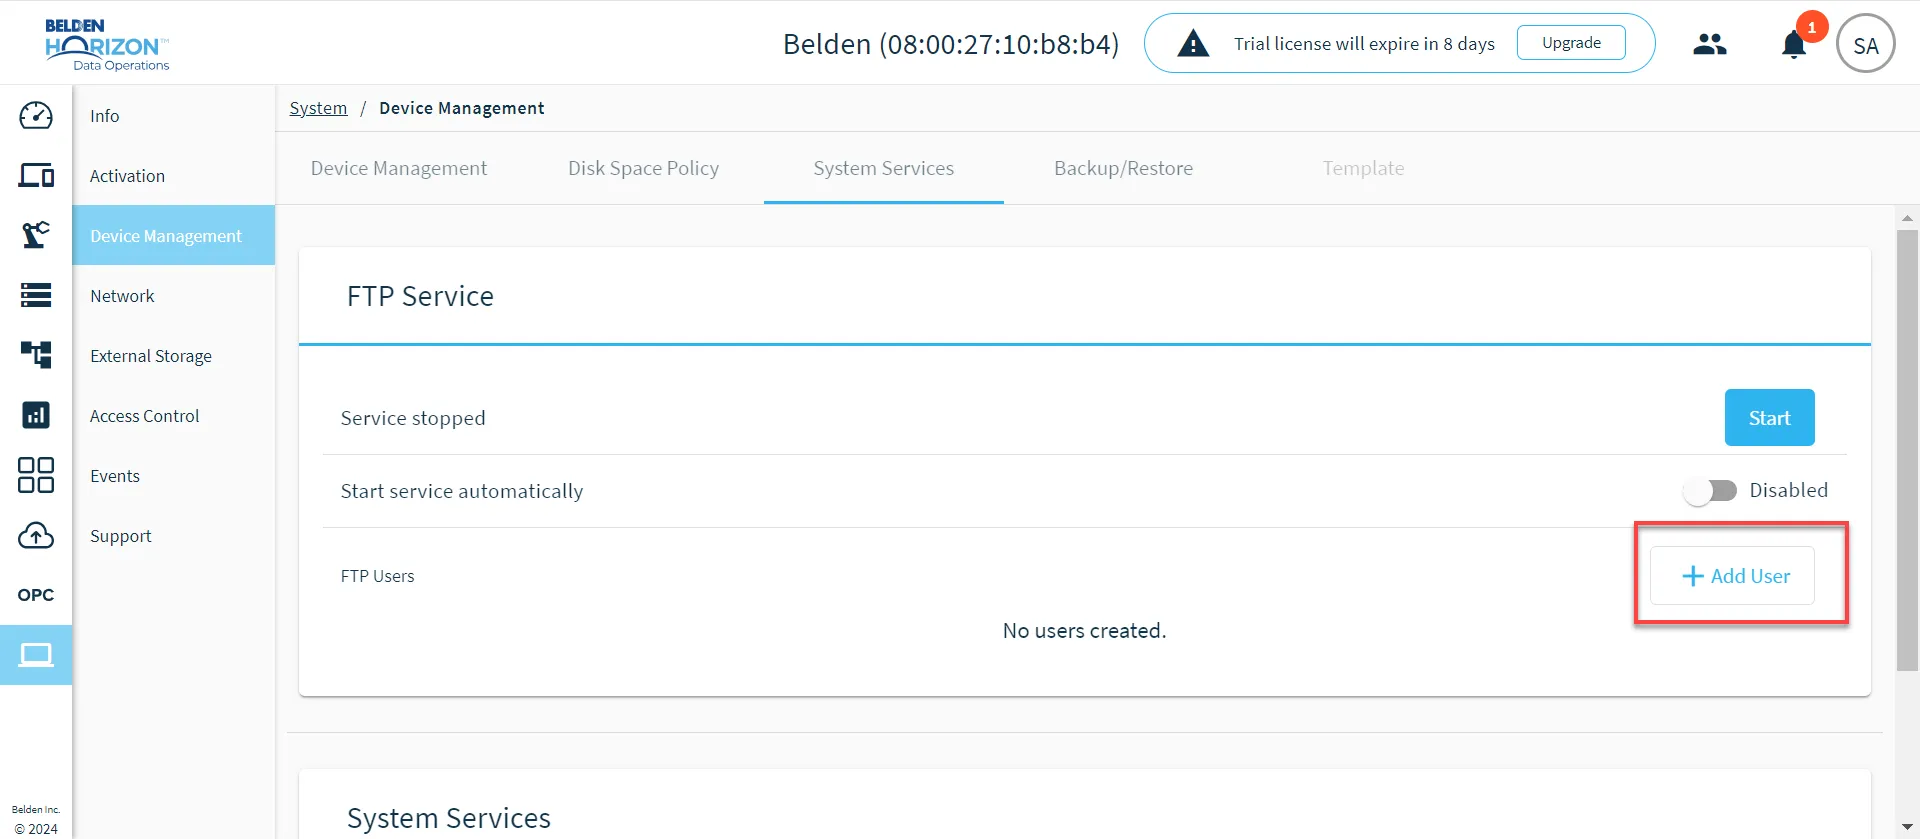
Task: Open the dashboard gauge icon in sidebar
Action: 36,115
